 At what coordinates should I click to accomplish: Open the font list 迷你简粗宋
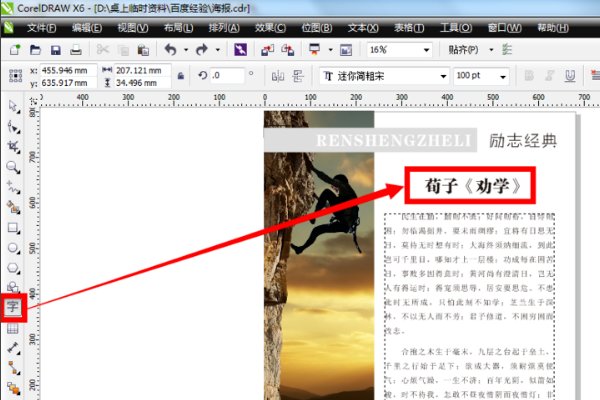(x=443, y=76)
